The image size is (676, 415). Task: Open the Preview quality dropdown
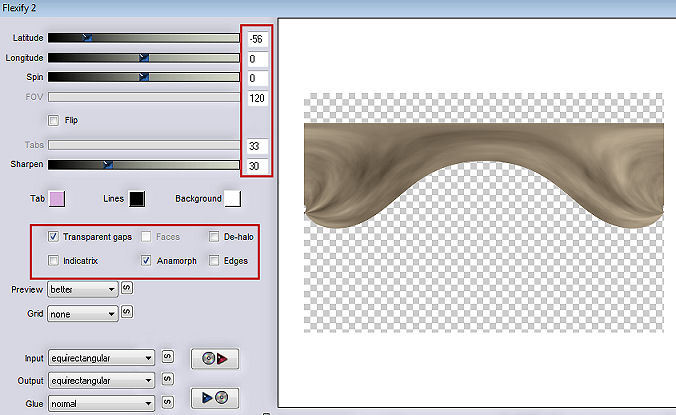(x=82, y=290)
